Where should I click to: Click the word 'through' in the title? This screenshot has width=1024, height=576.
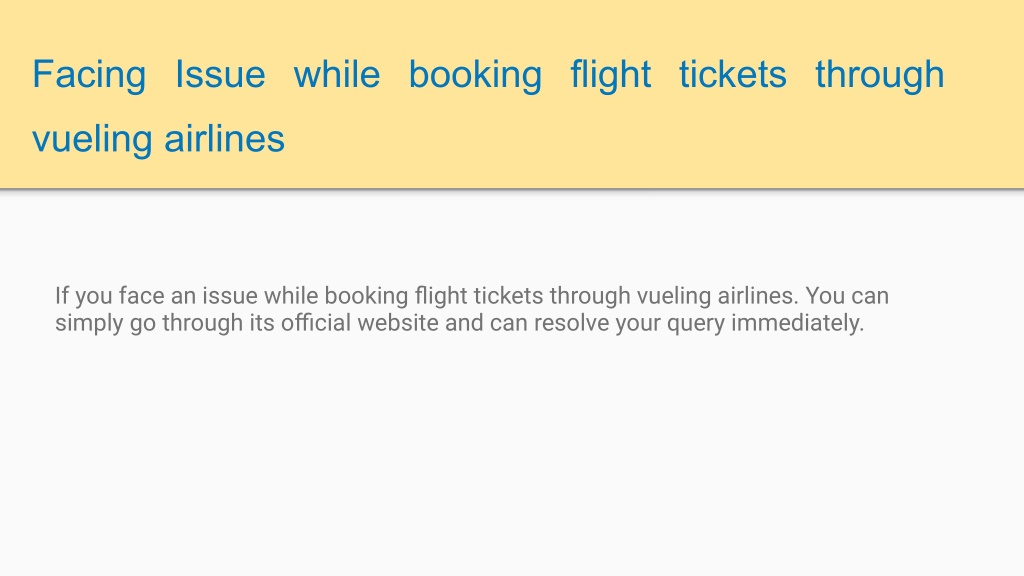tap(880, 75)
